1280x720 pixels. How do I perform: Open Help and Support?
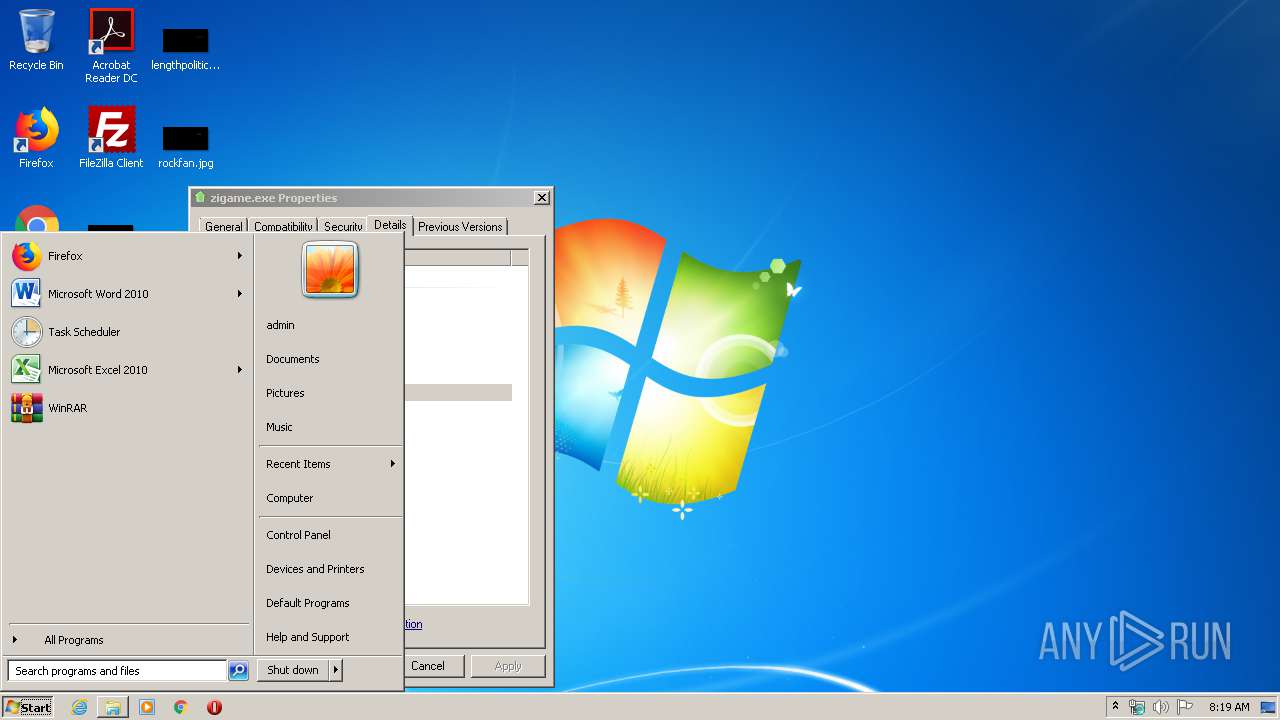(330, 637)
